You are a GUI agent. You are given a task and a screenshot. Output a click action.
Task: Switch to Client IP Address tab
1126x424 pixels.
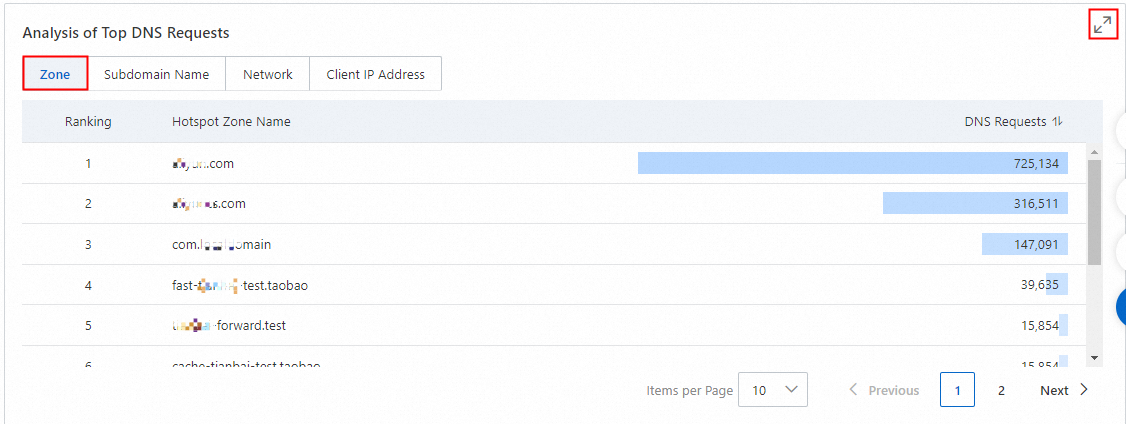pos(375,74)
